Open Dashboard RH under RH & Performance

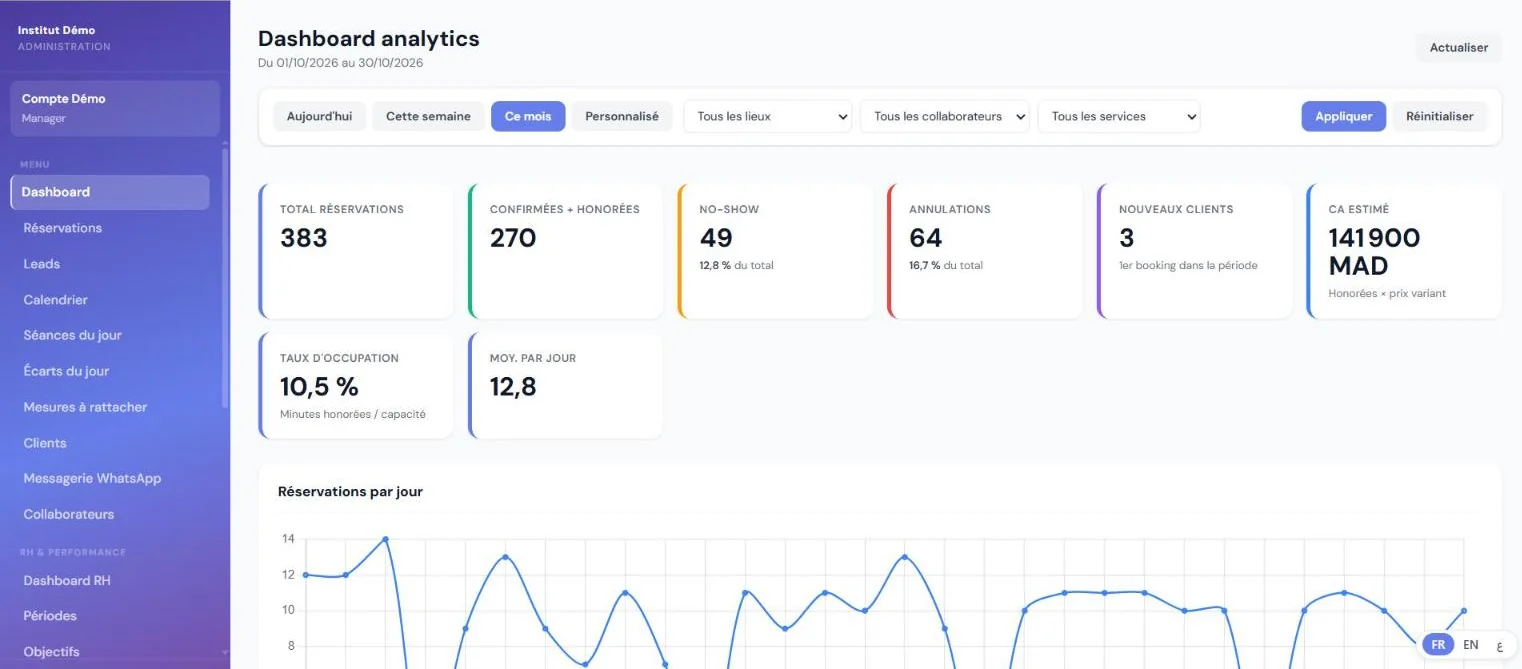pyautogui.click(x=110, y=580)
